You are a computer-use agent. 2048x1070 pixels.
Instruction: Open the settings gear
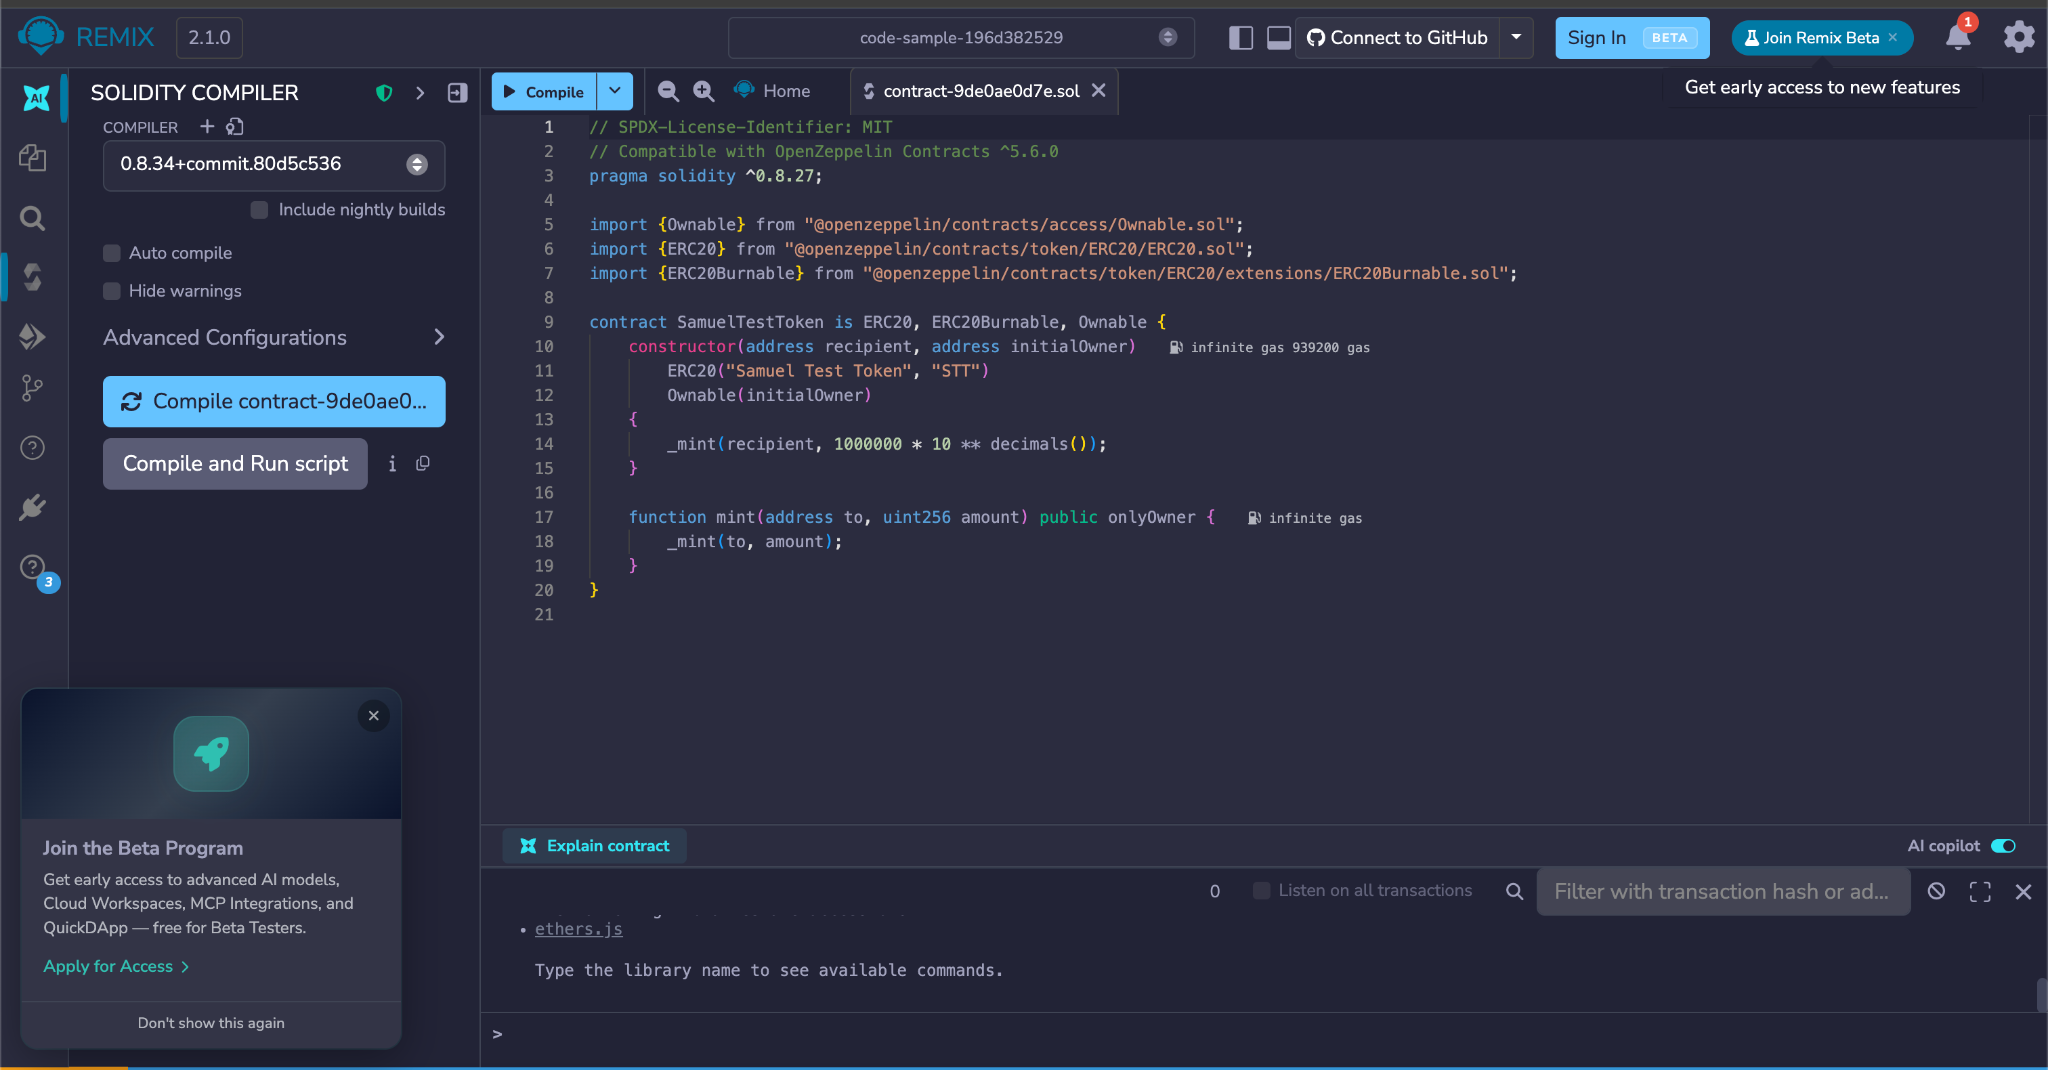point(2019,37)
